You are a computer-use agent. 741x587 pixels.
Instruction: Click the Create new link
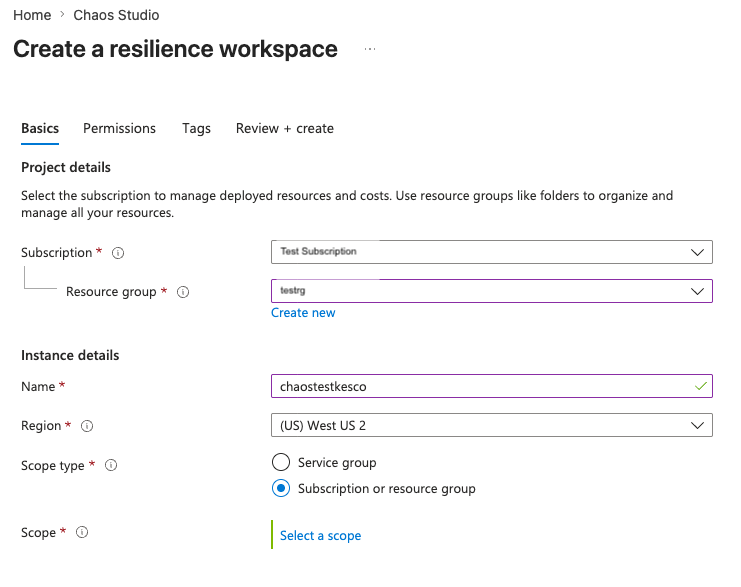tap(303, 312)
